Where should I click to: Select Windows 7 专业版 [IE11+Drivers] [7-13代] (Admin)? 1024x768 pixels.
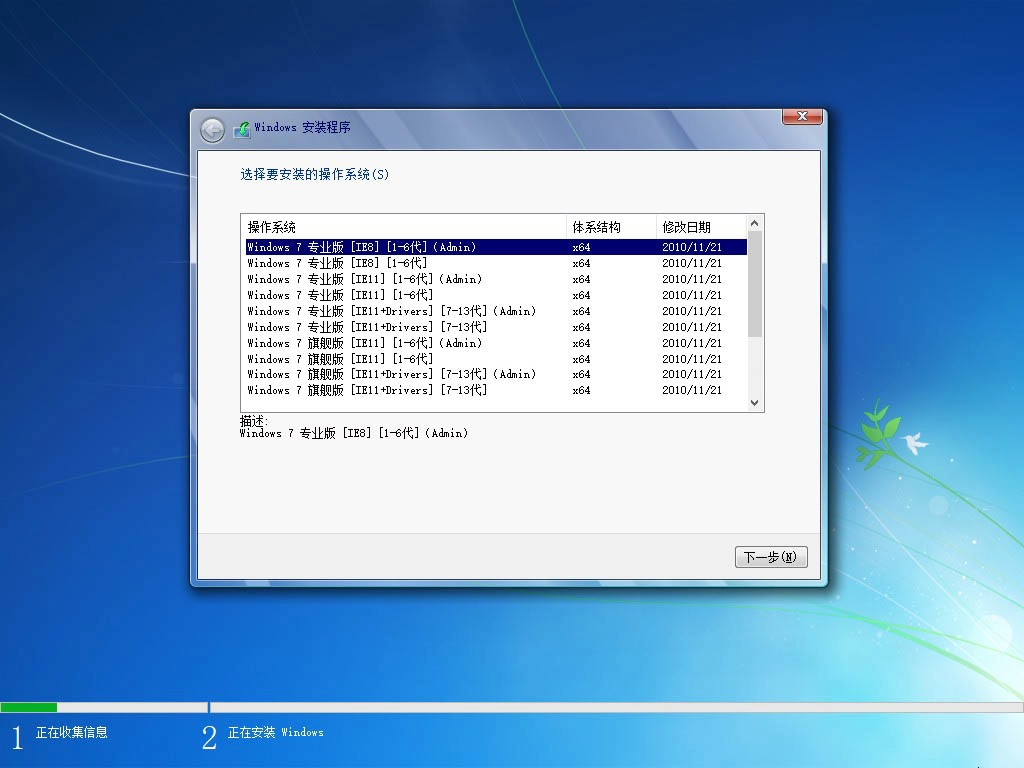pyautogui.click(x=400, y=311)
